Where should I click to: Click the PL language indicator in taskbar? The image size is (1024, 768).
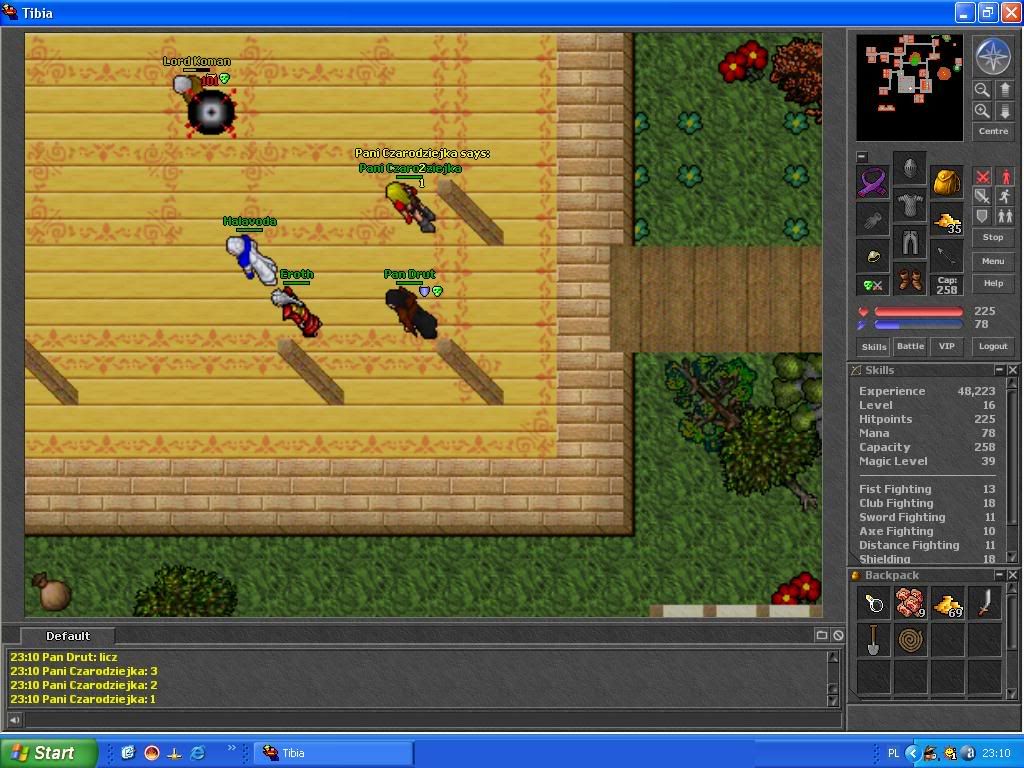click(893, 754)
